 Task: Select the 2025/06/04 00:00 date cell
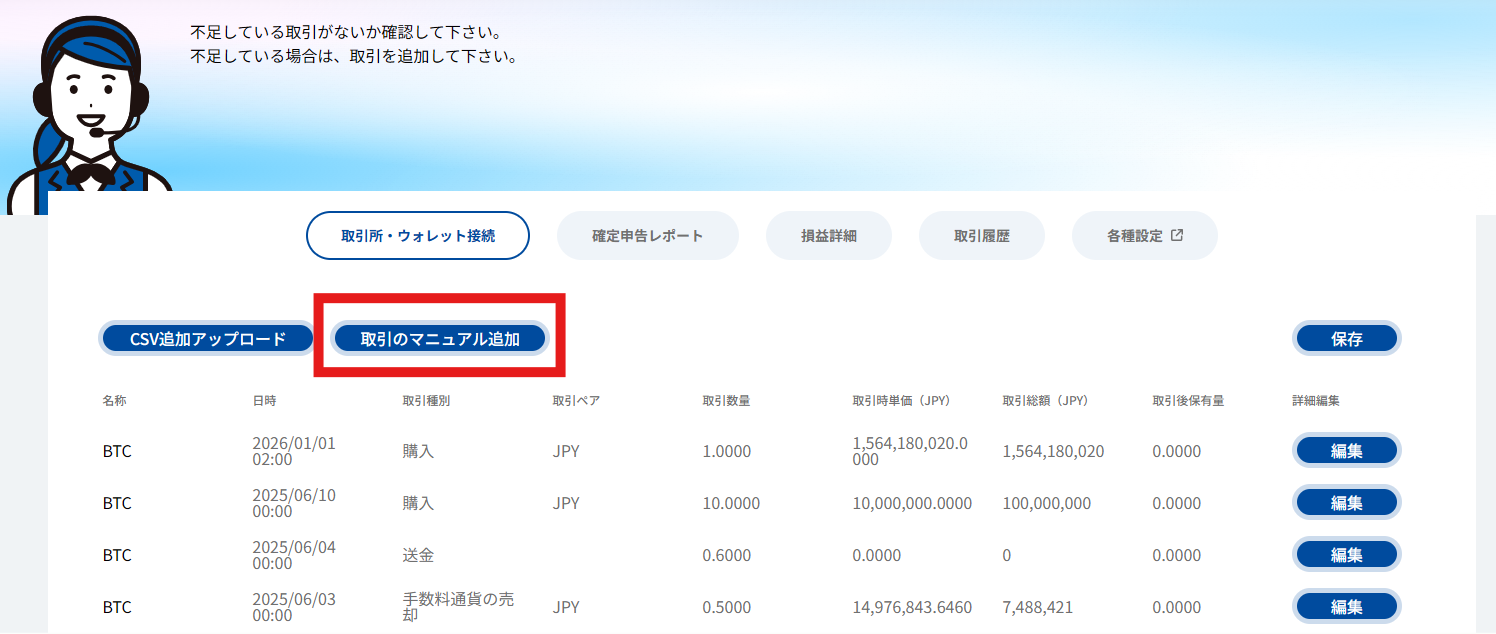coord(294,555)
